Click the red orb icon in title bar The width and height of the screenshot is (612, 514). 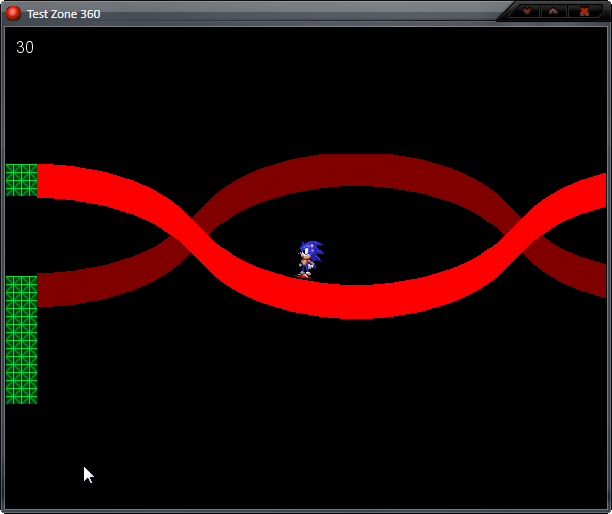click(13, 13)
